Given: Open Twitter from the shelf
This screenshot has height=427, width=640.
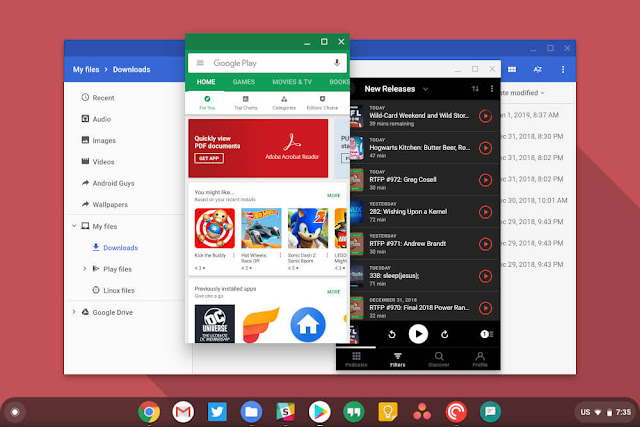Looking at the screenshot, I should [x=217, y=411].
